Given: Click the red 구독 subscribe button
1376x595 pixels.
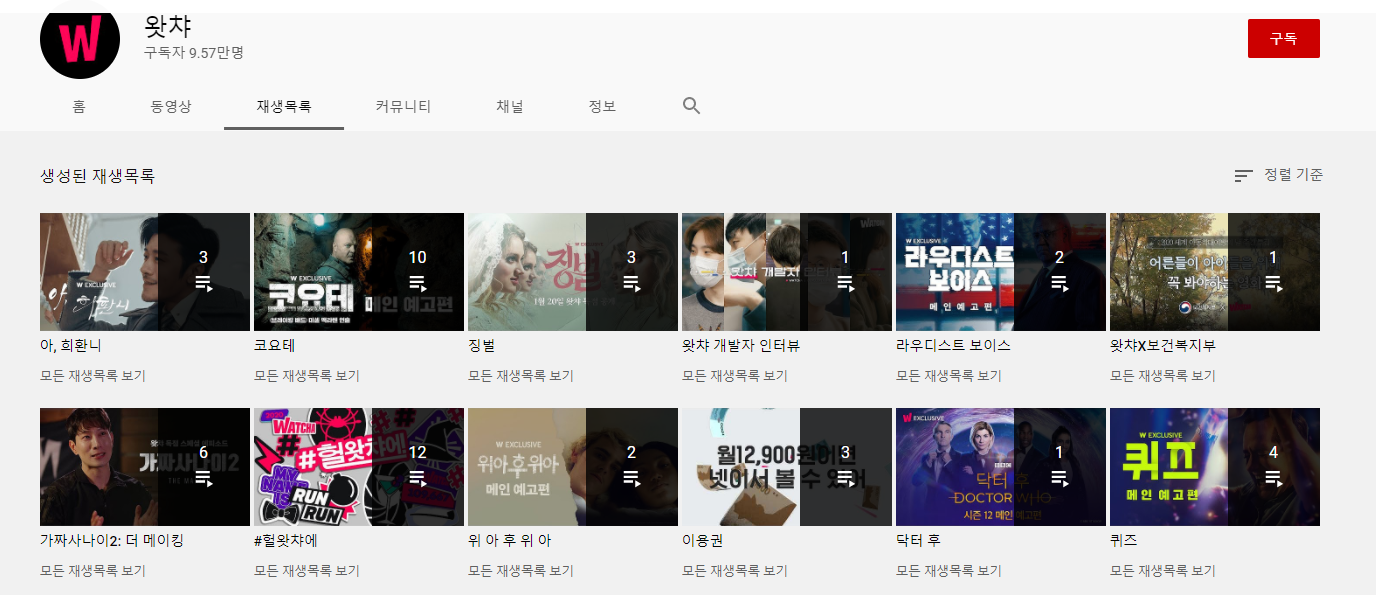Looking at the screenshot, I should 1284,38.
